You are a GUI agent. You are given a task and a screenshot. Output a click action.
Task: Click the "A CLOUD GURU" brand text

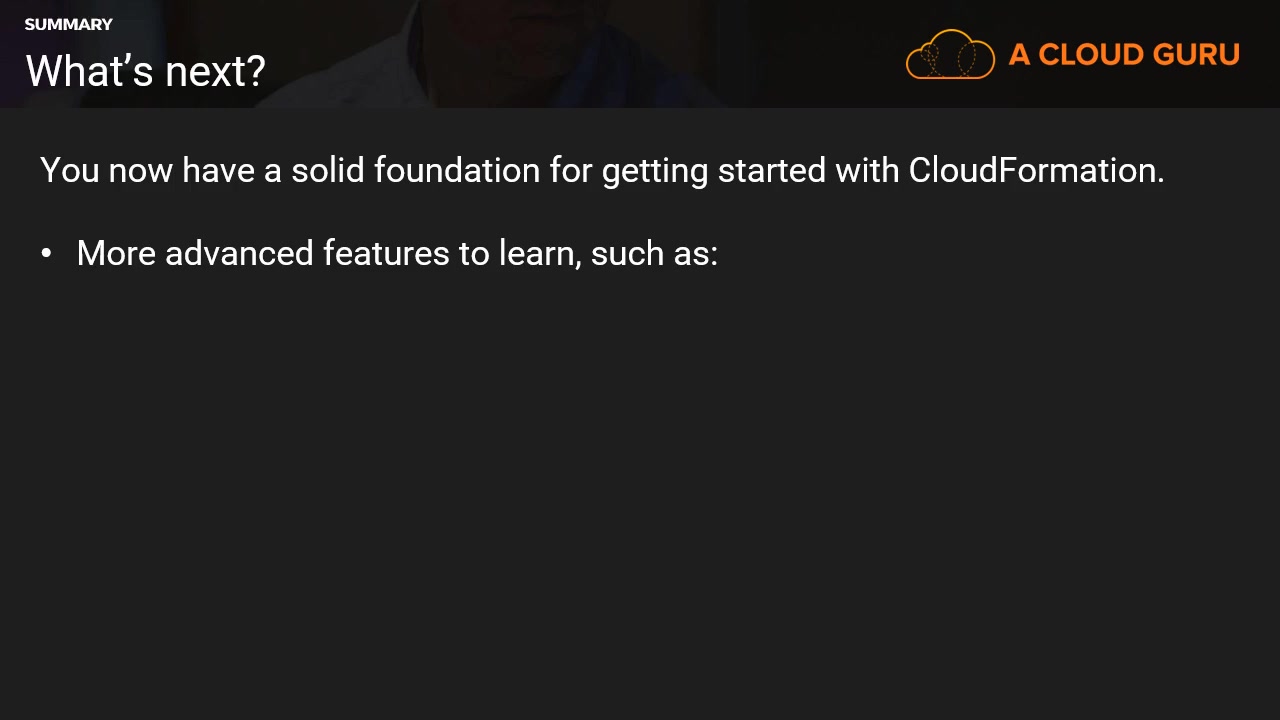point(1124,55)
